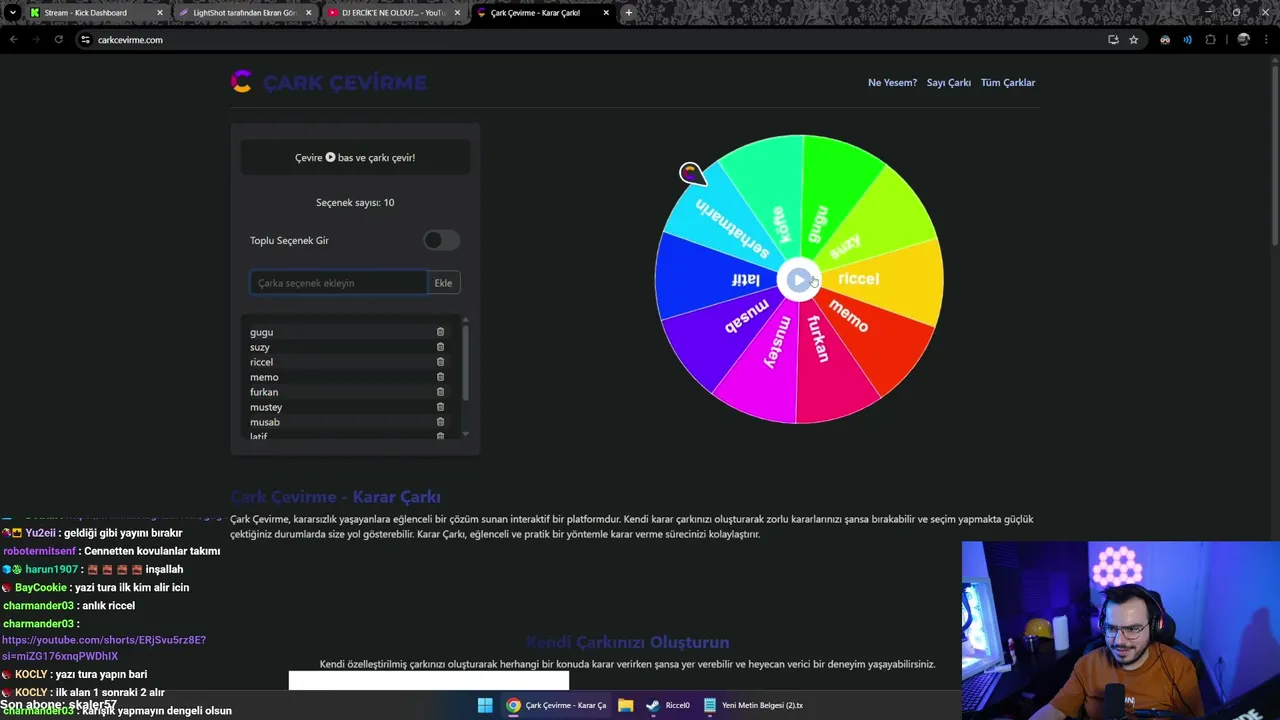1280x720 pixels.
Task: Click the Seçenek sayısı: 10 label
Action: click(x=355, y=202)
